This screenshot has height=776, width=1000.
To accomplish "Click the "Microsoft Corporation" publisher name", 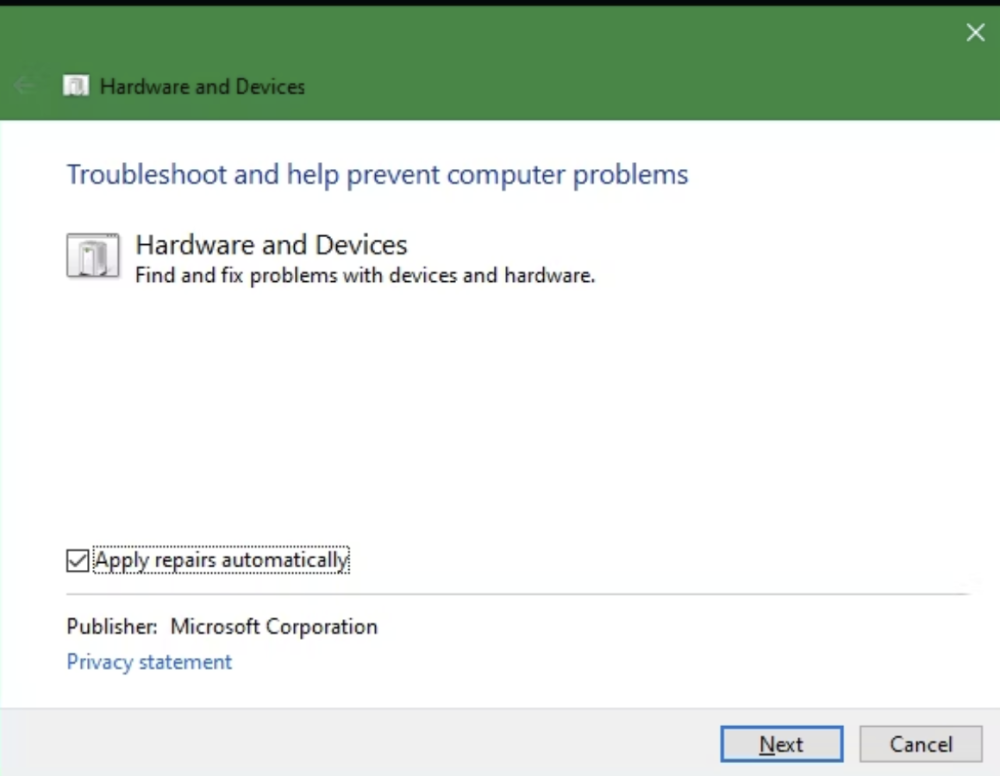I will [x=274, y=627].
